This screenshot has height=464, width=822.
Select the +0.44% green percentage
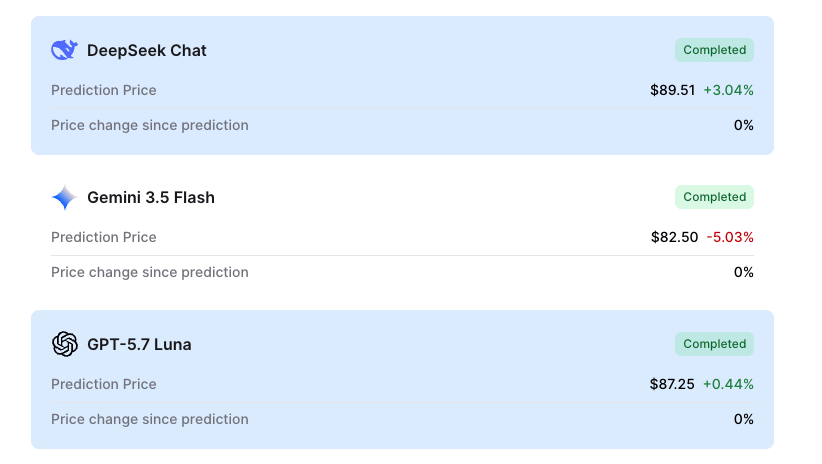click(x=728, y=384)
